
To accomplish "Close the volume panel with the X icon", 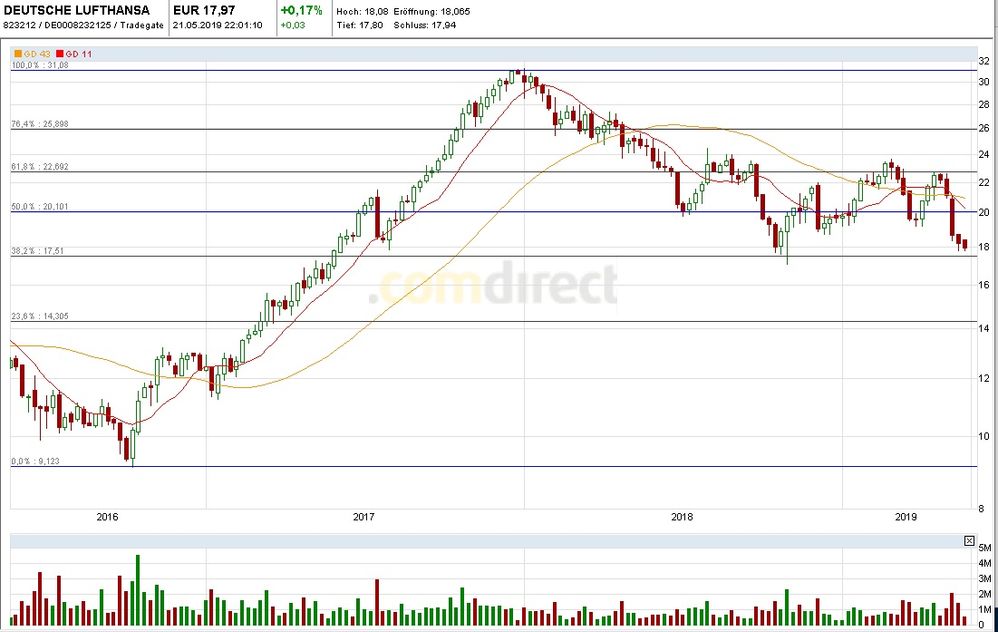I will click(x=969, y=541).
